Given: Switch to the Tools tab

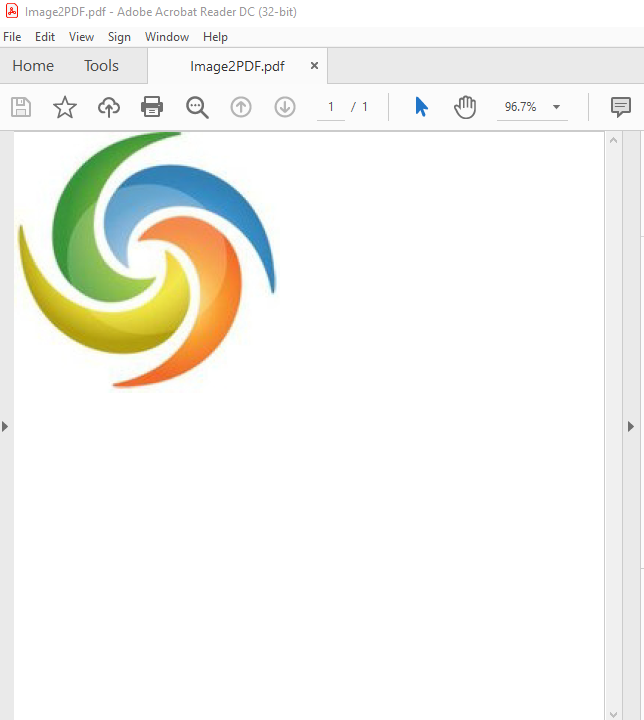Looking at the screenshot, I should point(101,66).
